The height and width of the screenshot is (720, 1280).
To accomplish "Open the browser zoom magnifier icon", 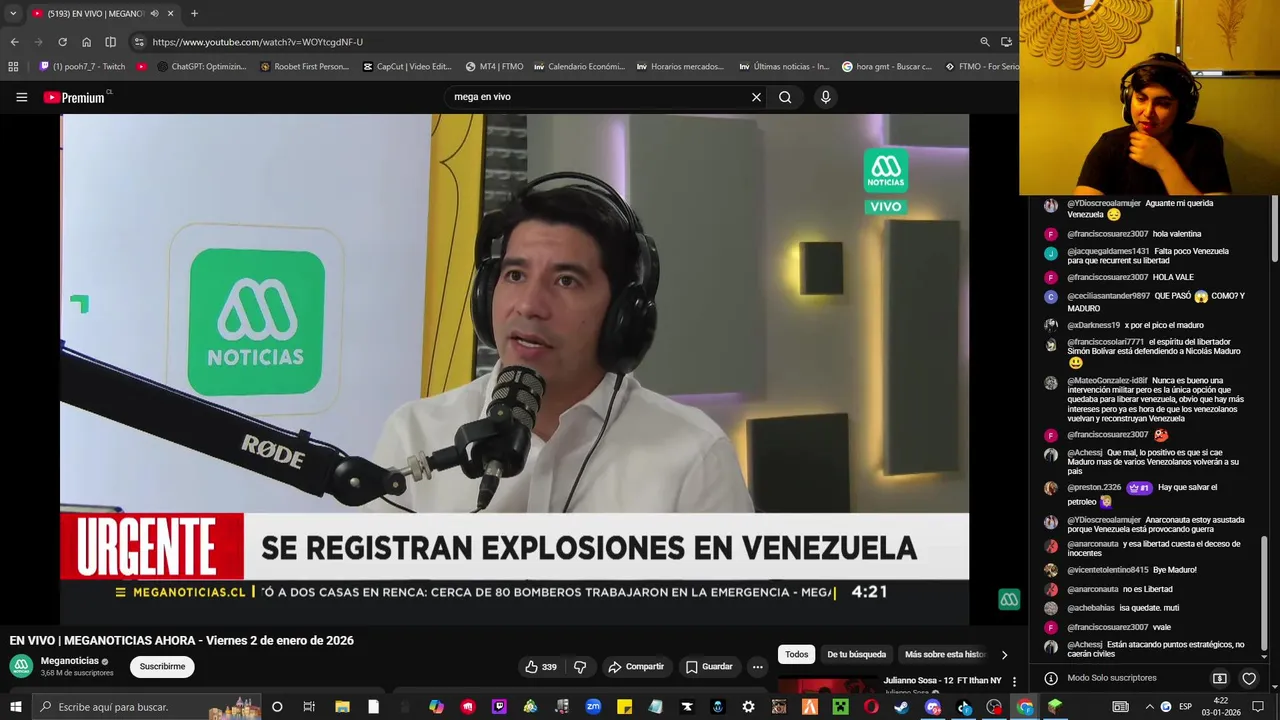I will [x=985, y=42].
